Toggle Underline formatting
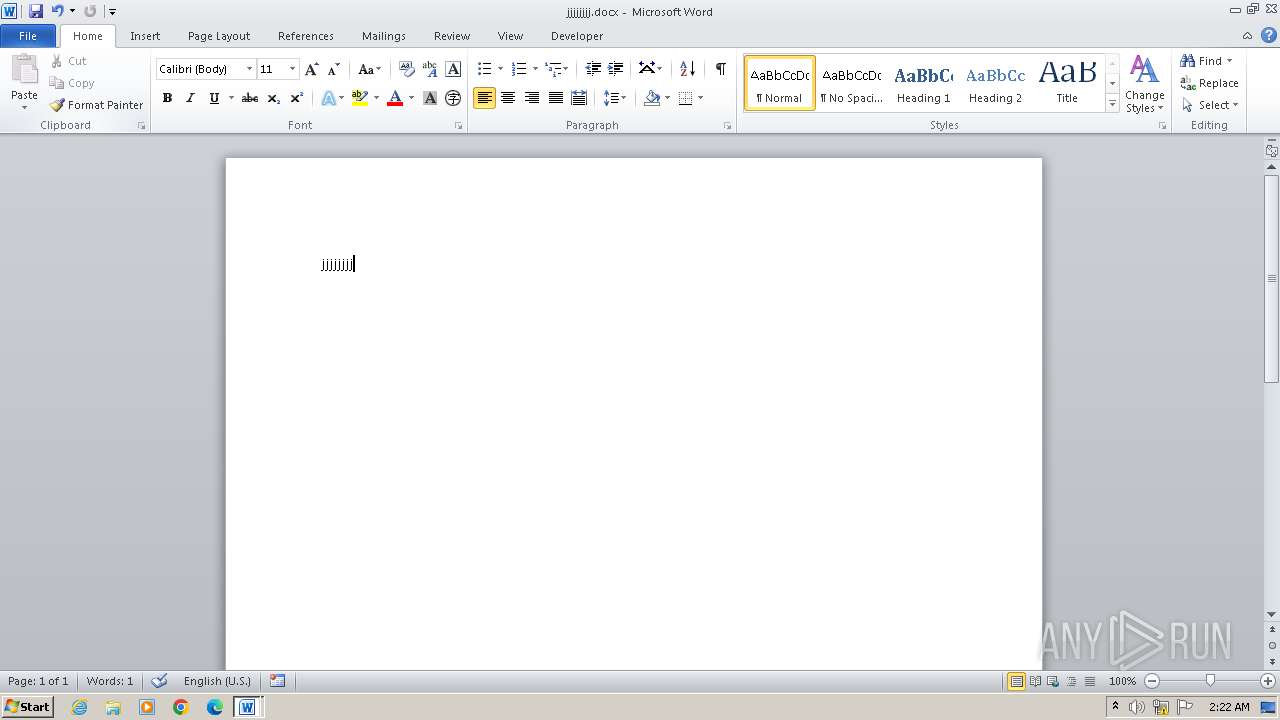Screen dimensions: 1280x720 214,98
